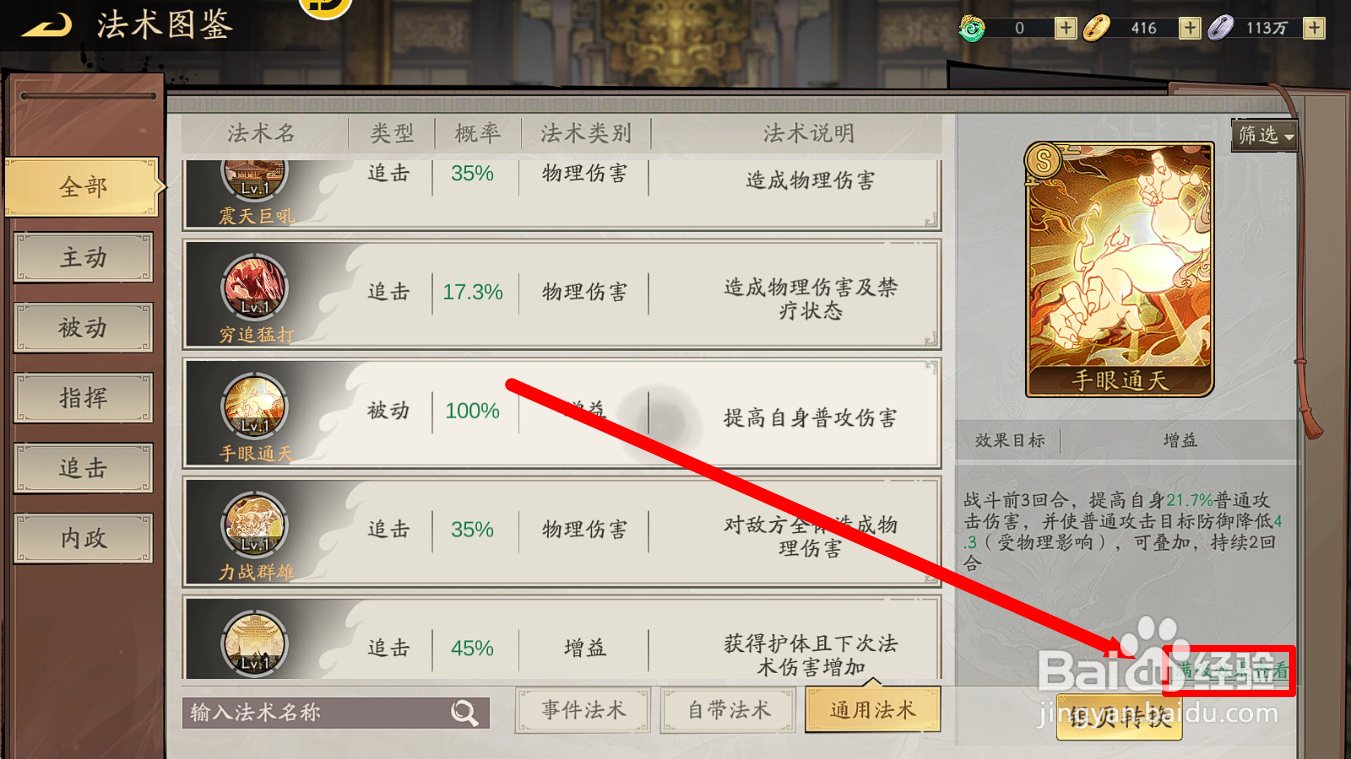Switch to the 指挥 category tab
This screenshot has height=759, width=1351.
click(83, 398)
